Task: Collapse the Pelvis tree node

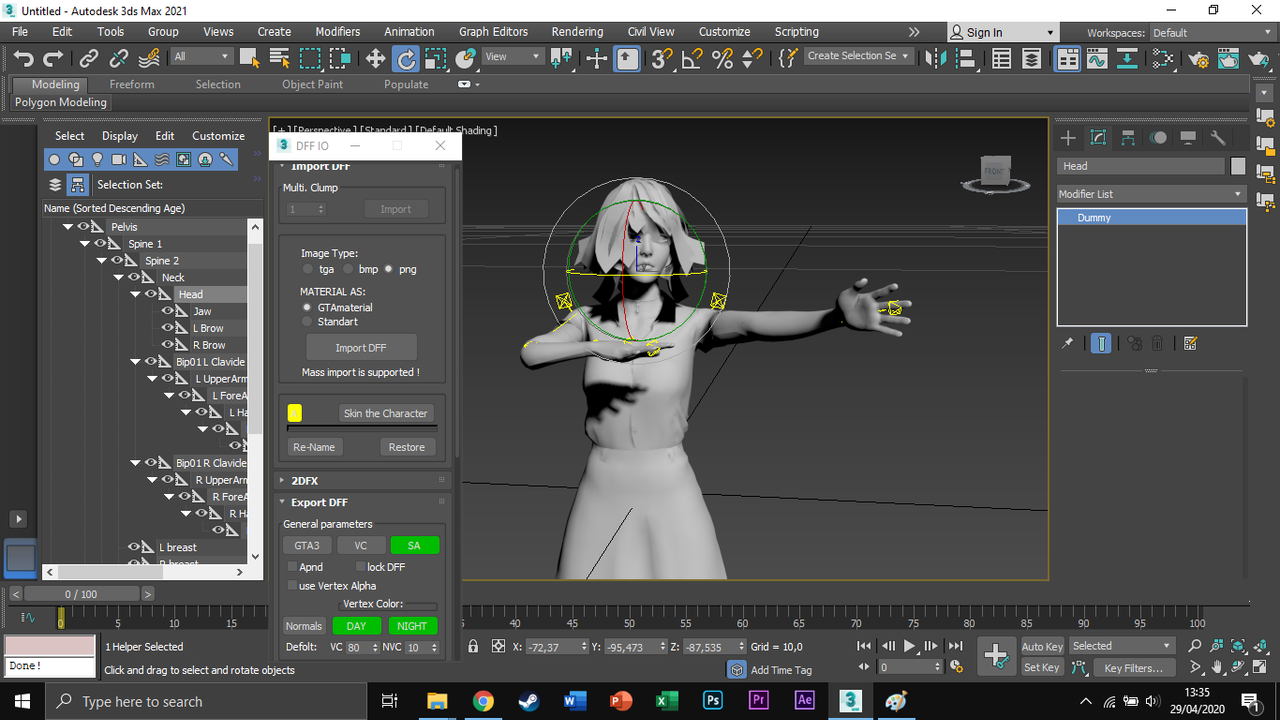Action: coord(68,227)
